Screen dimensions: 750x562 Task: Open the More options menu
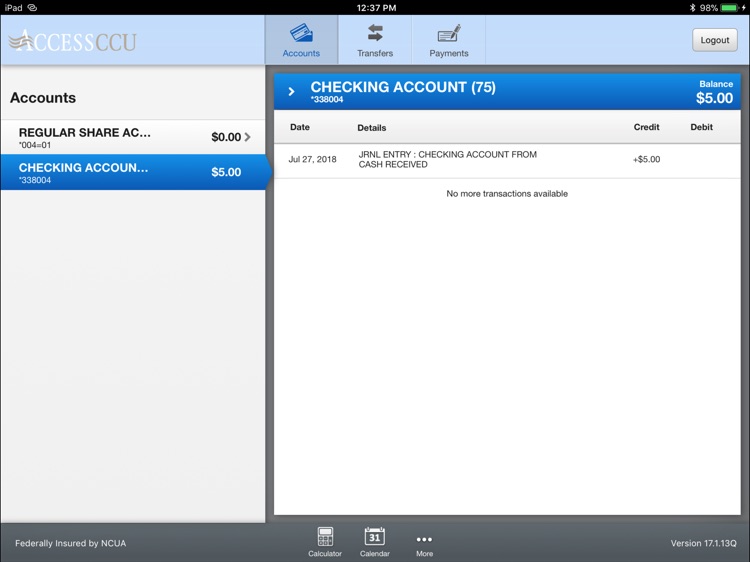pyautogui.click(x=424, y=545)
